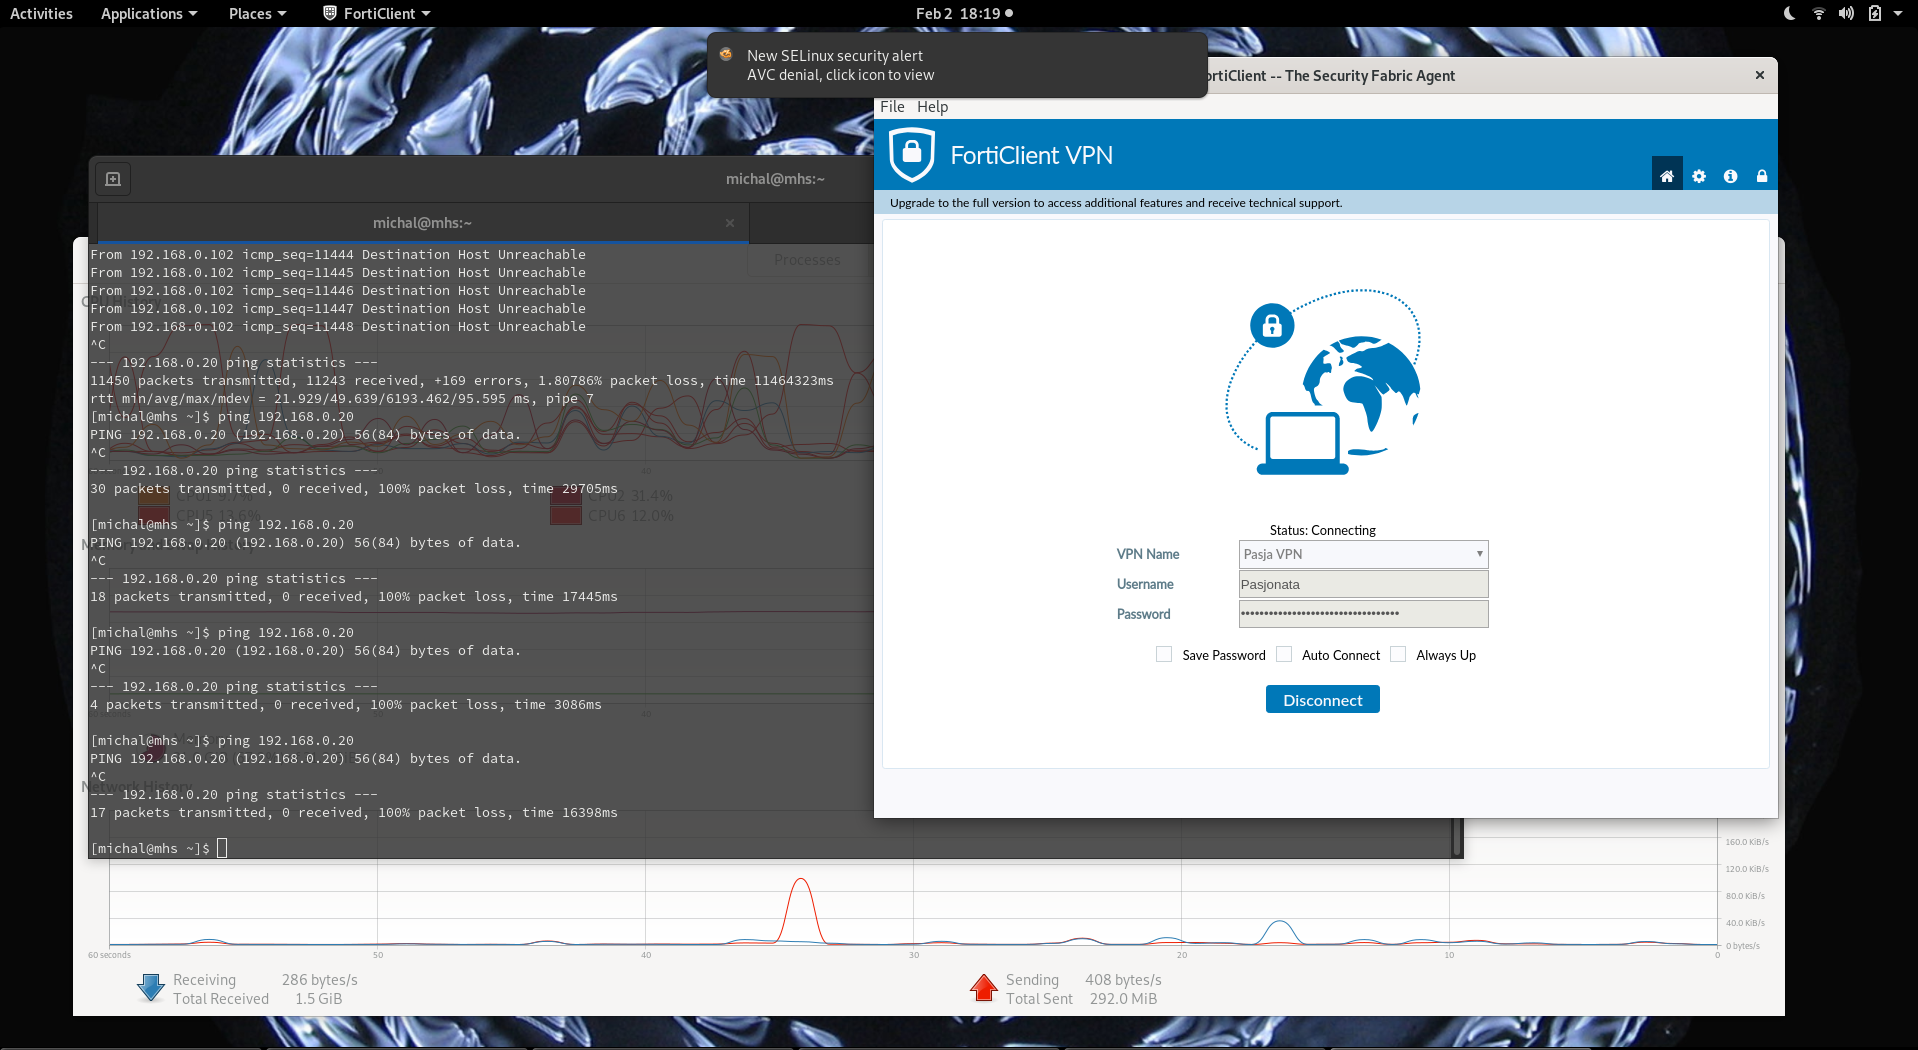The image size is (1918, 1050).
Task: Open the clock showing Feb 2 18:19
Action: [964, 13]
